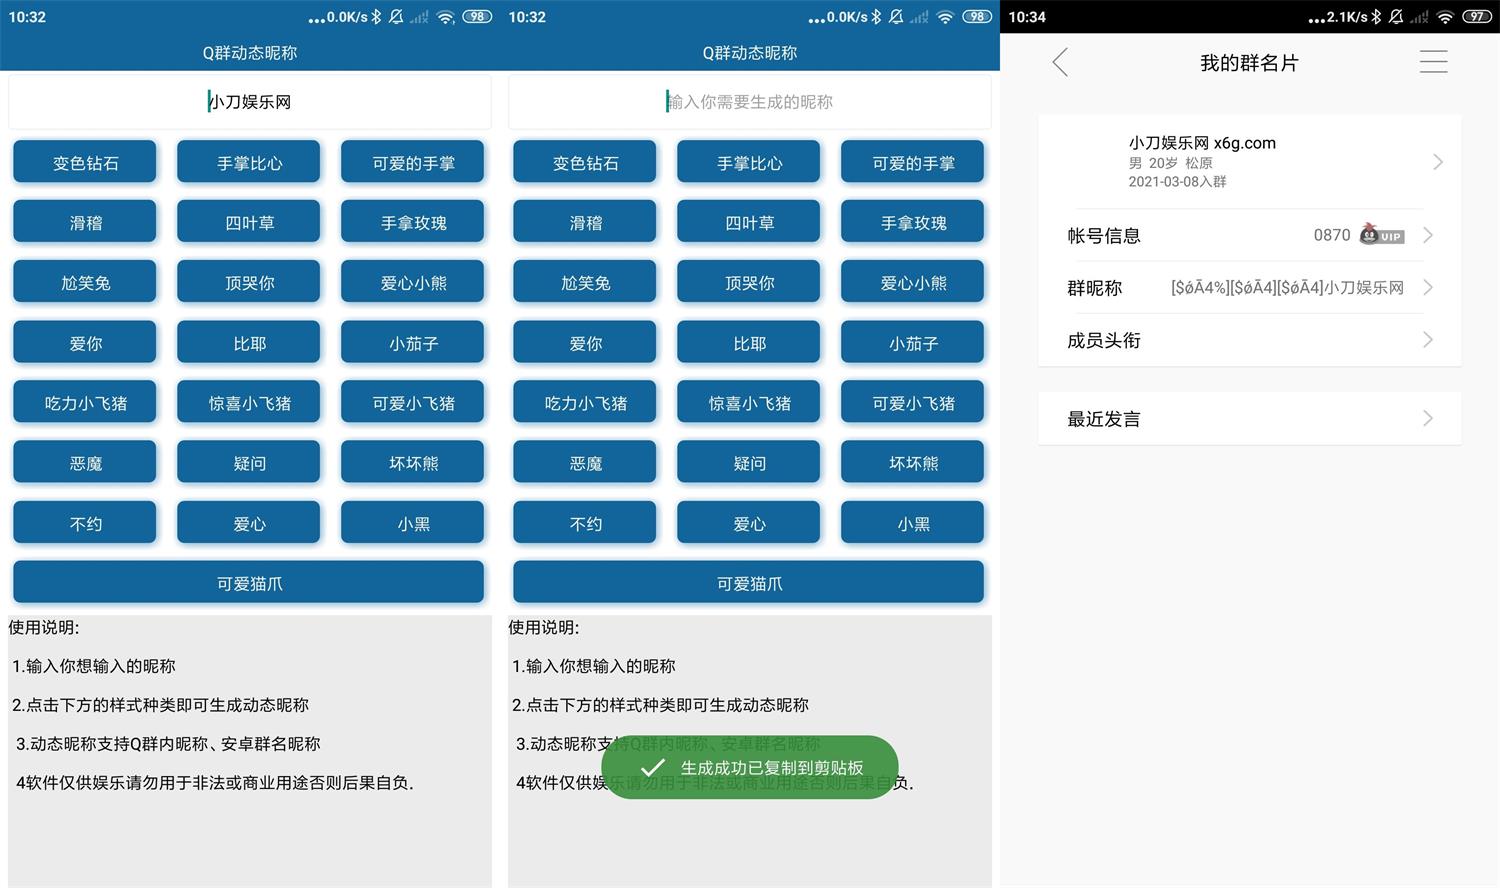Tap the Wi-Fi icon in the 10:34 status bar
The height and width of the screenshot is (888, 1500).
[x=1445, y=17]
